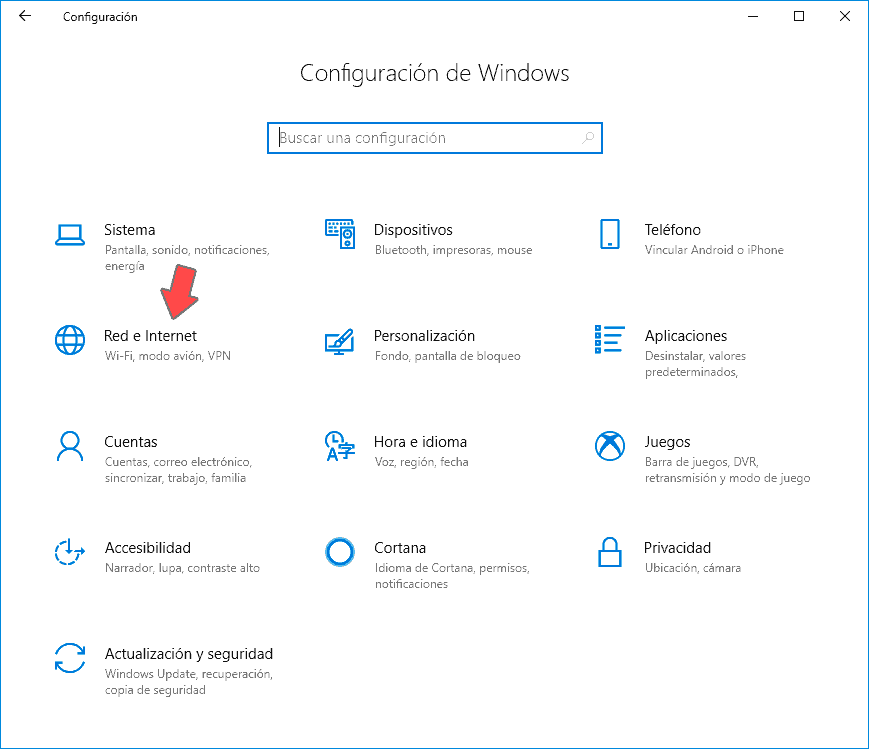Image resolution: width=869 pixels, height=749 pixels.
Task: Open the Actualización y seguridad arrows icon
Action: pos(69,658)
